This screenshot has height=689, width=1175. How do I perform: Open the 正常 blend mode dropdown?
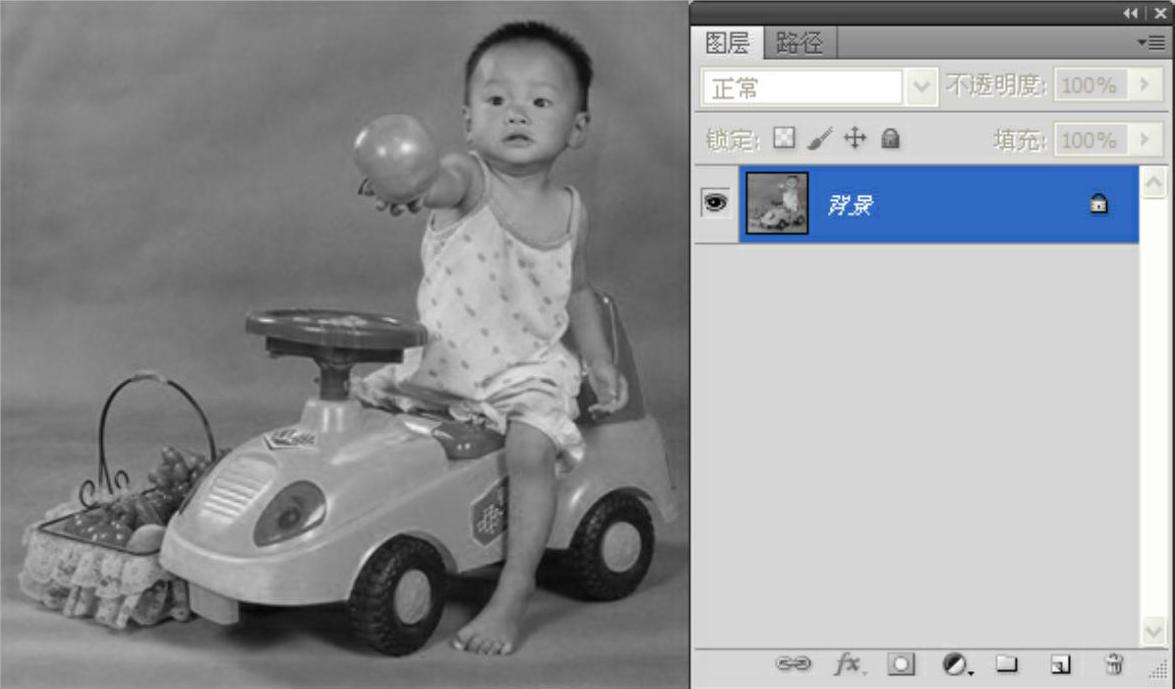(x=920, y=87)
